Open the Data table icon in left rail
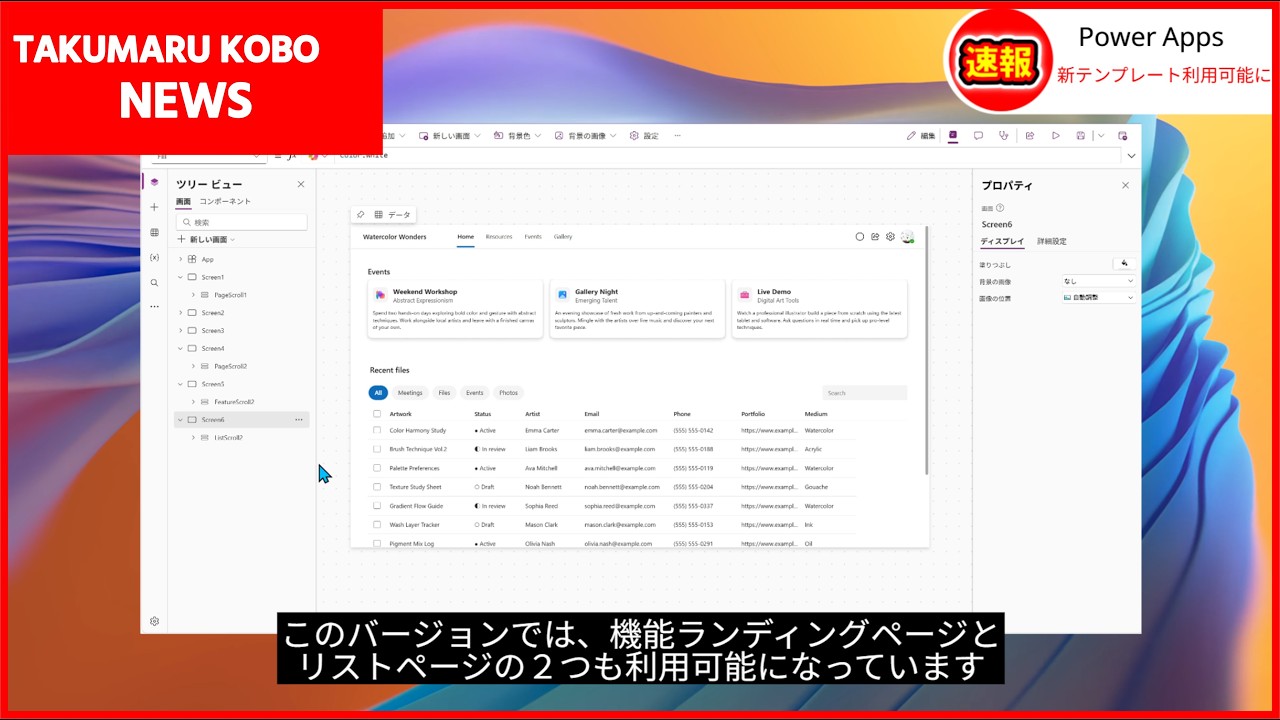This screenshot has height=720, width=1280. (154, 232)
